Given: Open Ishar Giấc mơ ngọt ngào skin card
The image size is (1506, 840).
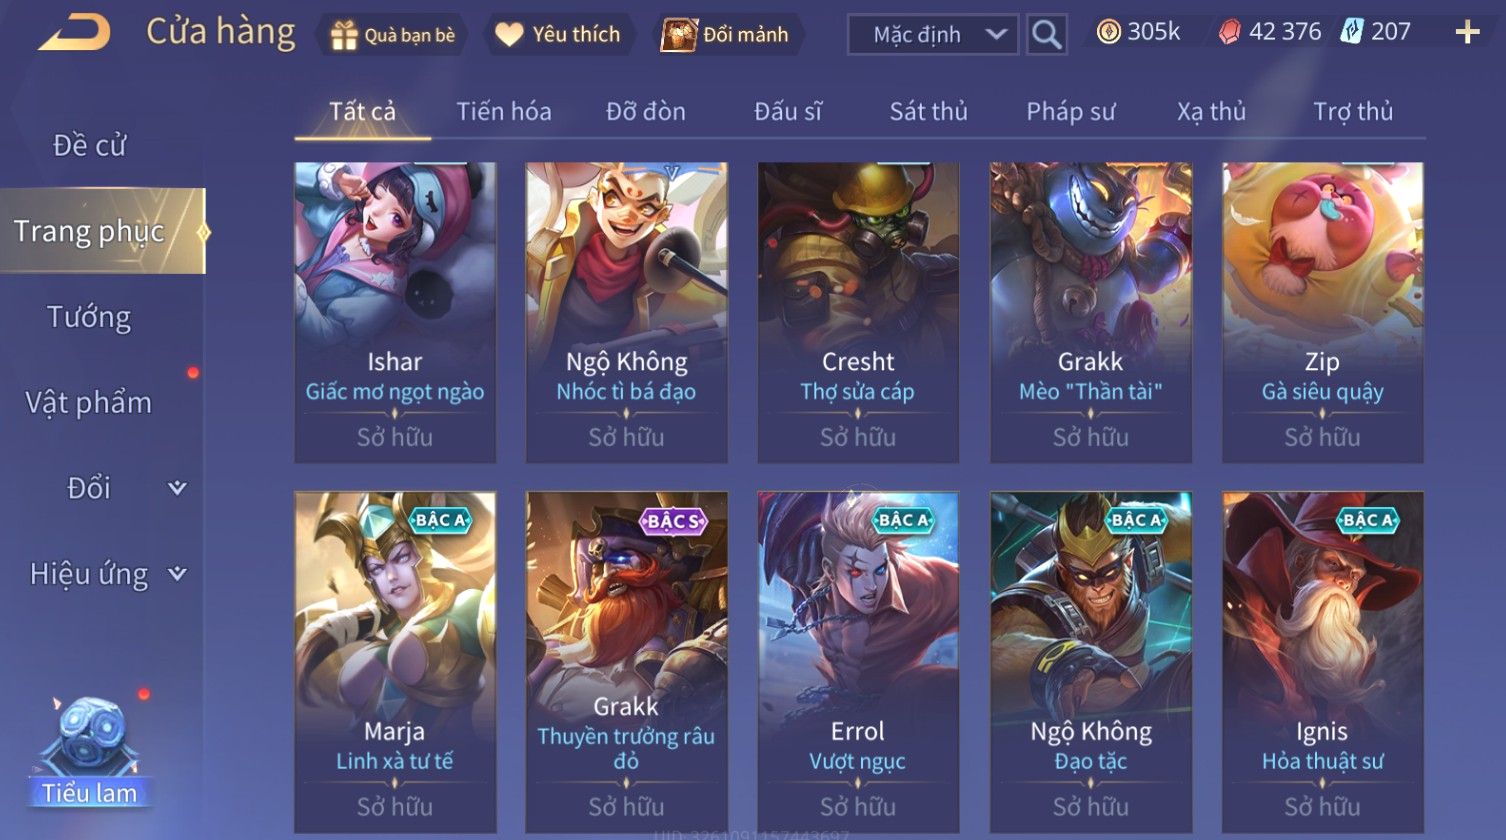Looking at the screenshot, I should (395, 312).
